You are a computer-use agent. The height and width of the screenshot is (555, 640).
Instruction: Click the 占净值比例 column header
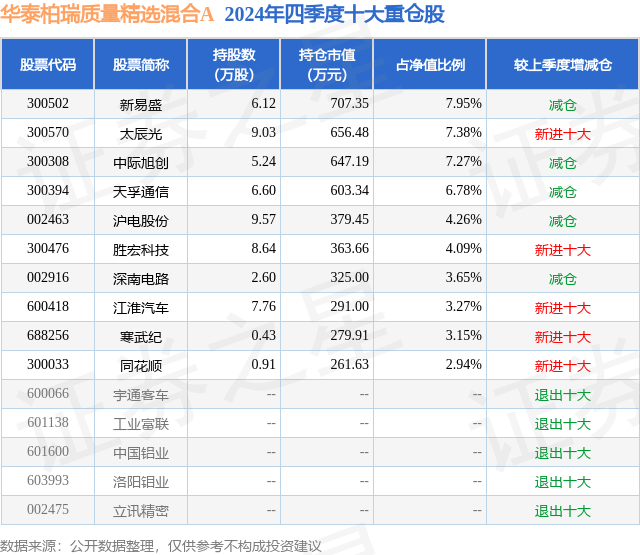pos(430,64)
